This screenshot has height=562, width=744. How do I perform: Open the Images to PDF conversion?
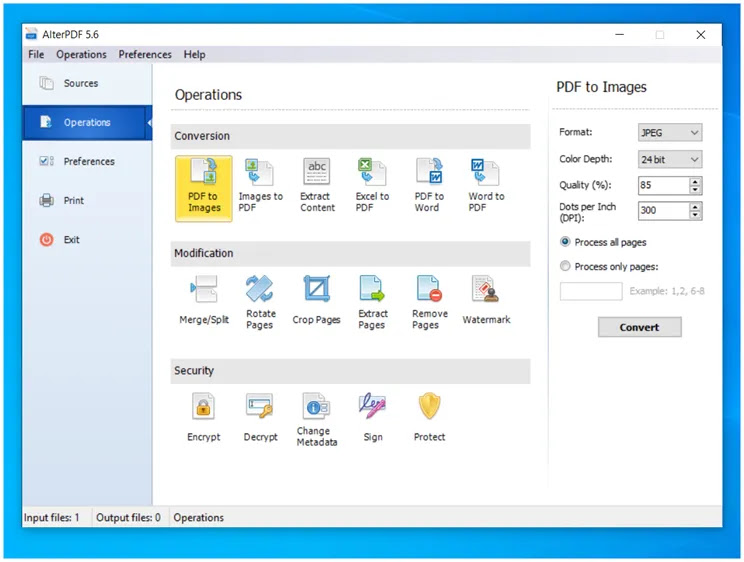pos(260,186)
